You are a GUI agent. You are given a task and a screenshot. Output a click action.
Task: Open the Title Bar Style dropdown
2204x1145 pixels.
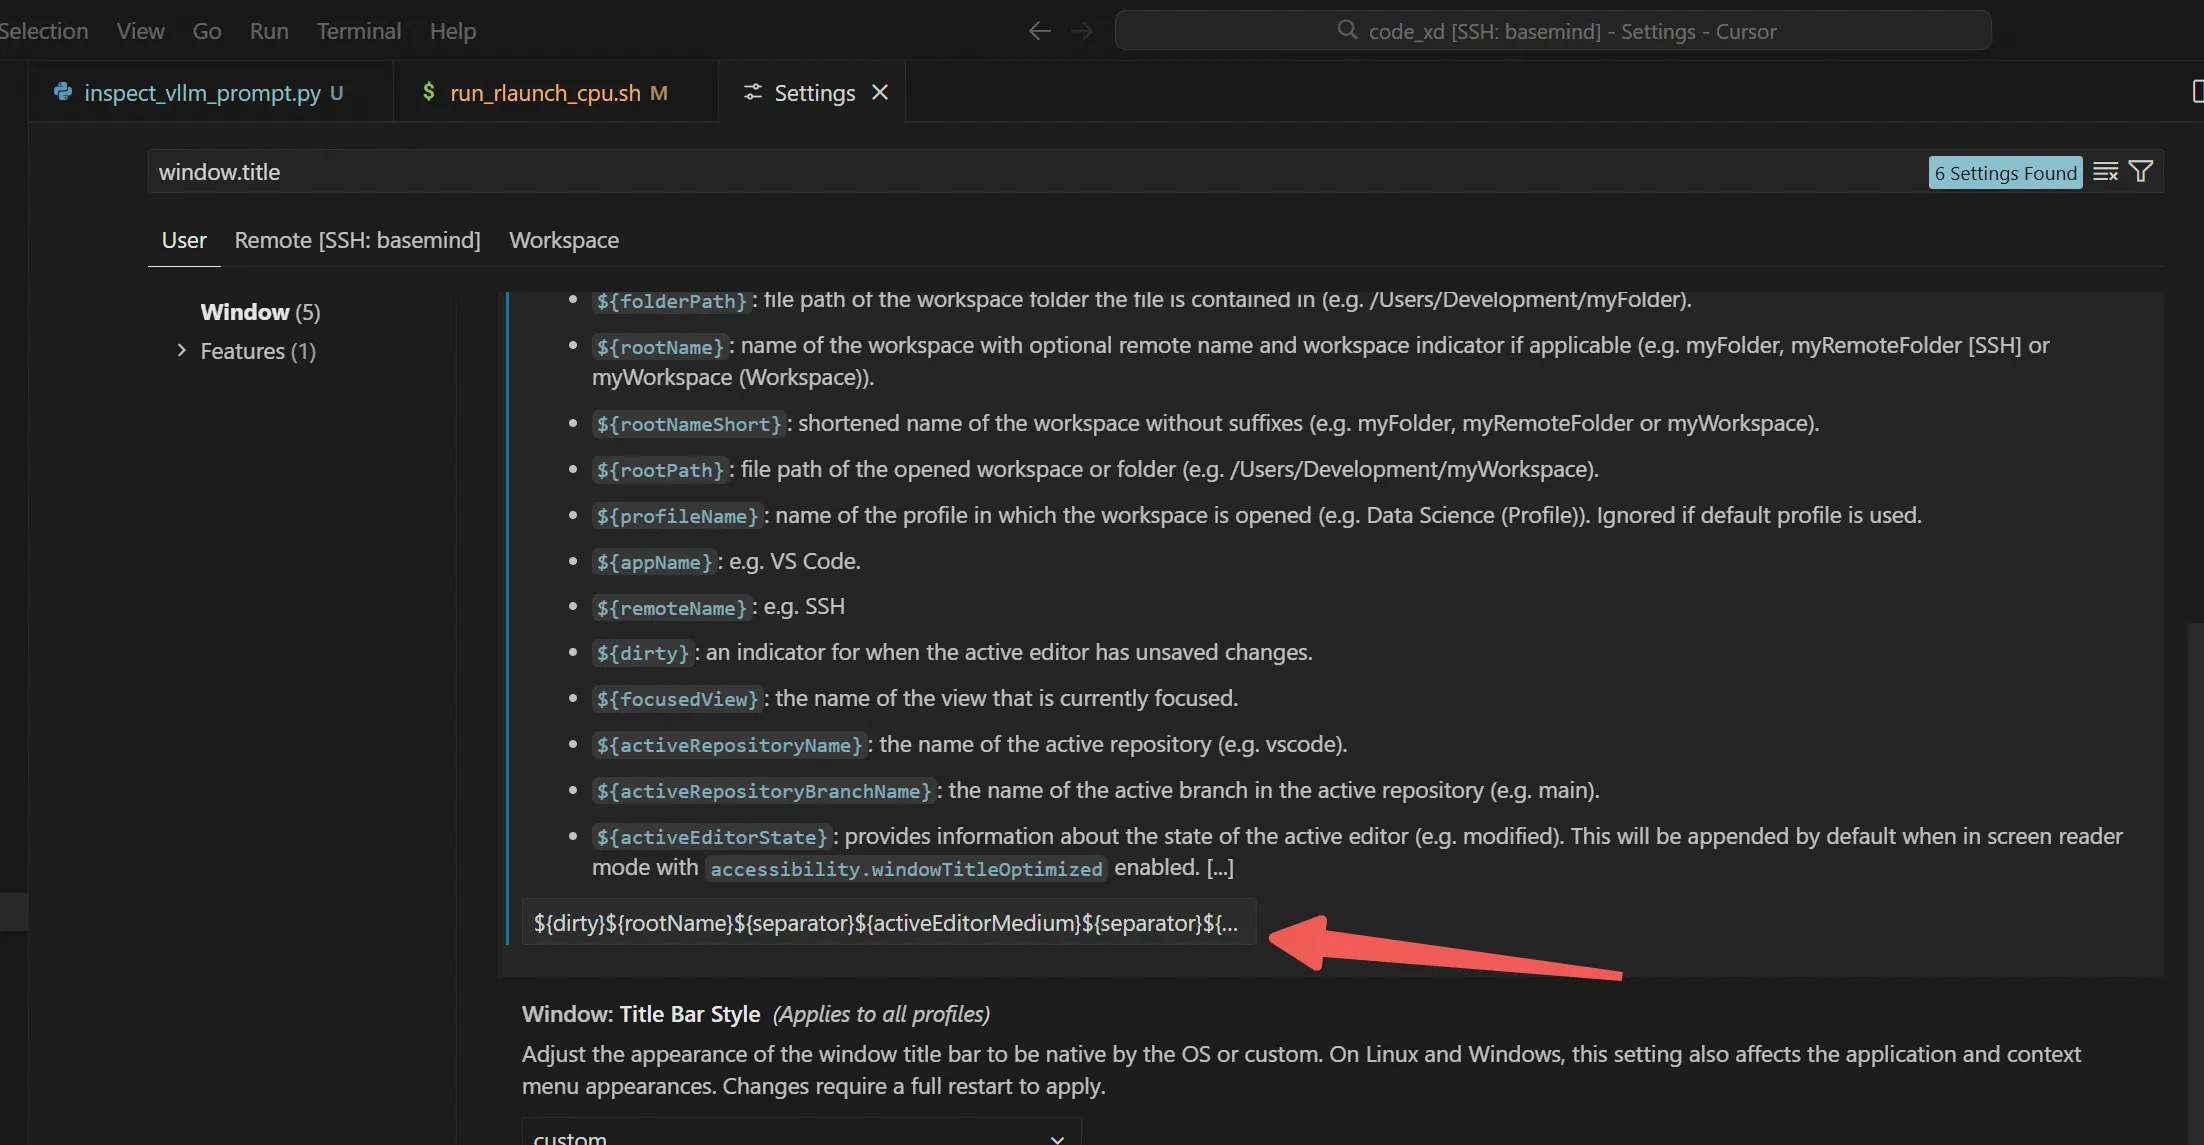point(800,1136)
